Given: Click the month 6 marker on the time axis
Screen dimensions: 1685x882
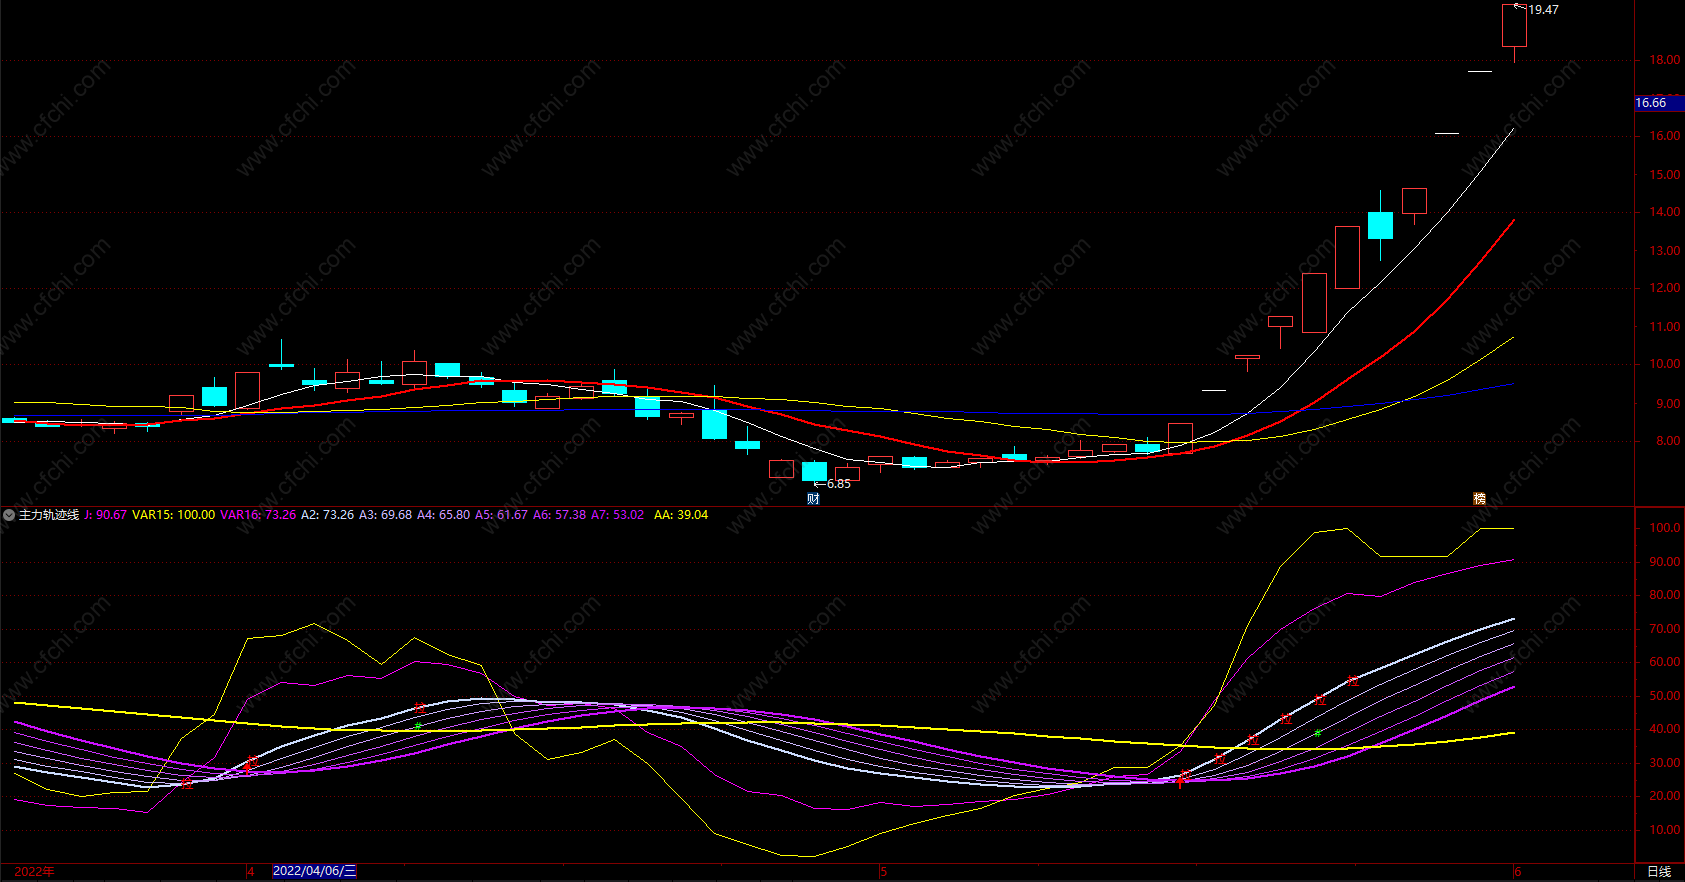Looking at the screenshot, I should tap(1518, 871).
